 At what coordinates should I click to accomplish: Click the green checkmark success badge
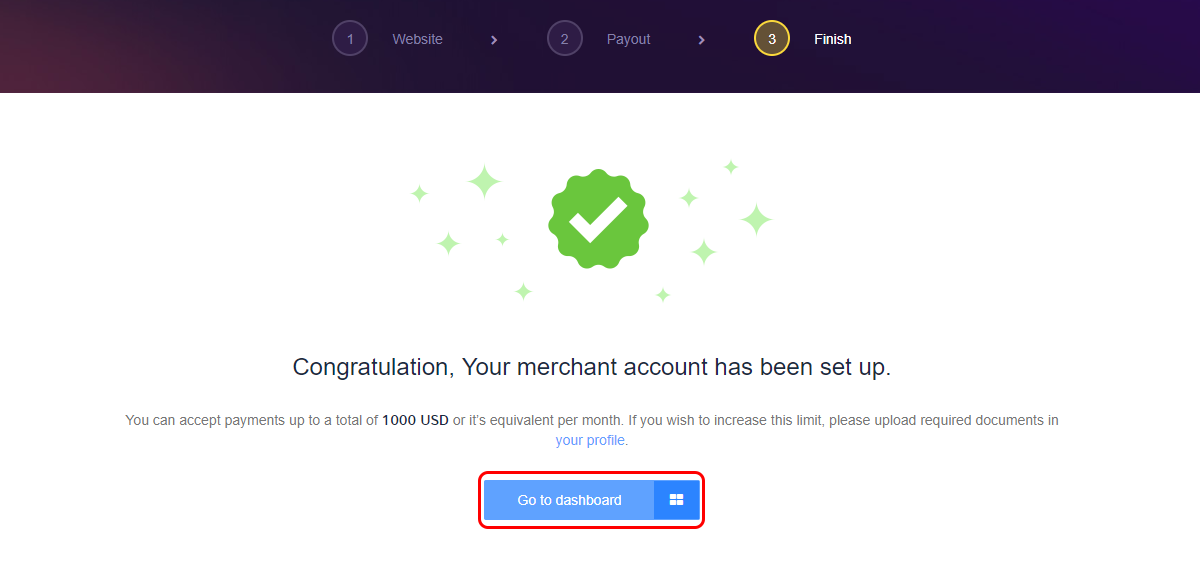(x=598, y=218)
